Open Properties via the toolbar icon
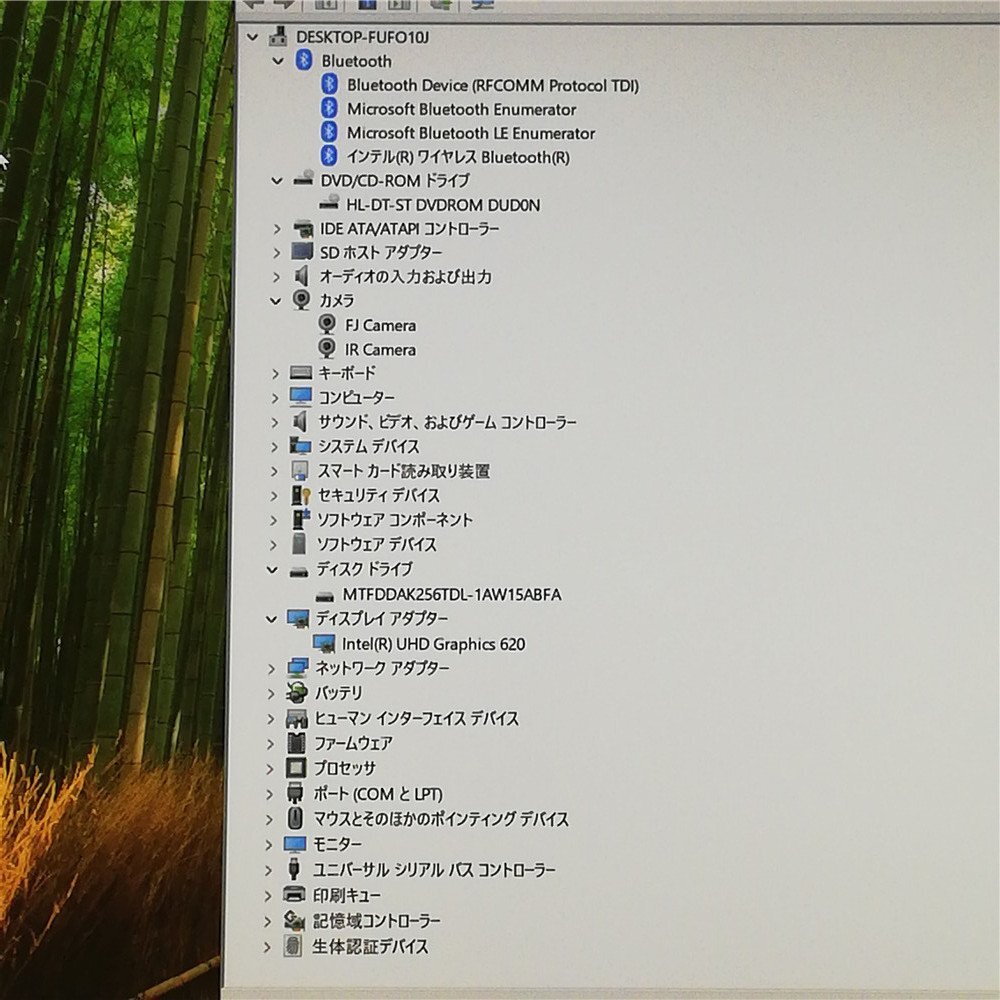This screenshot has width=1000, height=1000. pyautogui.click(x=369, y=5)
